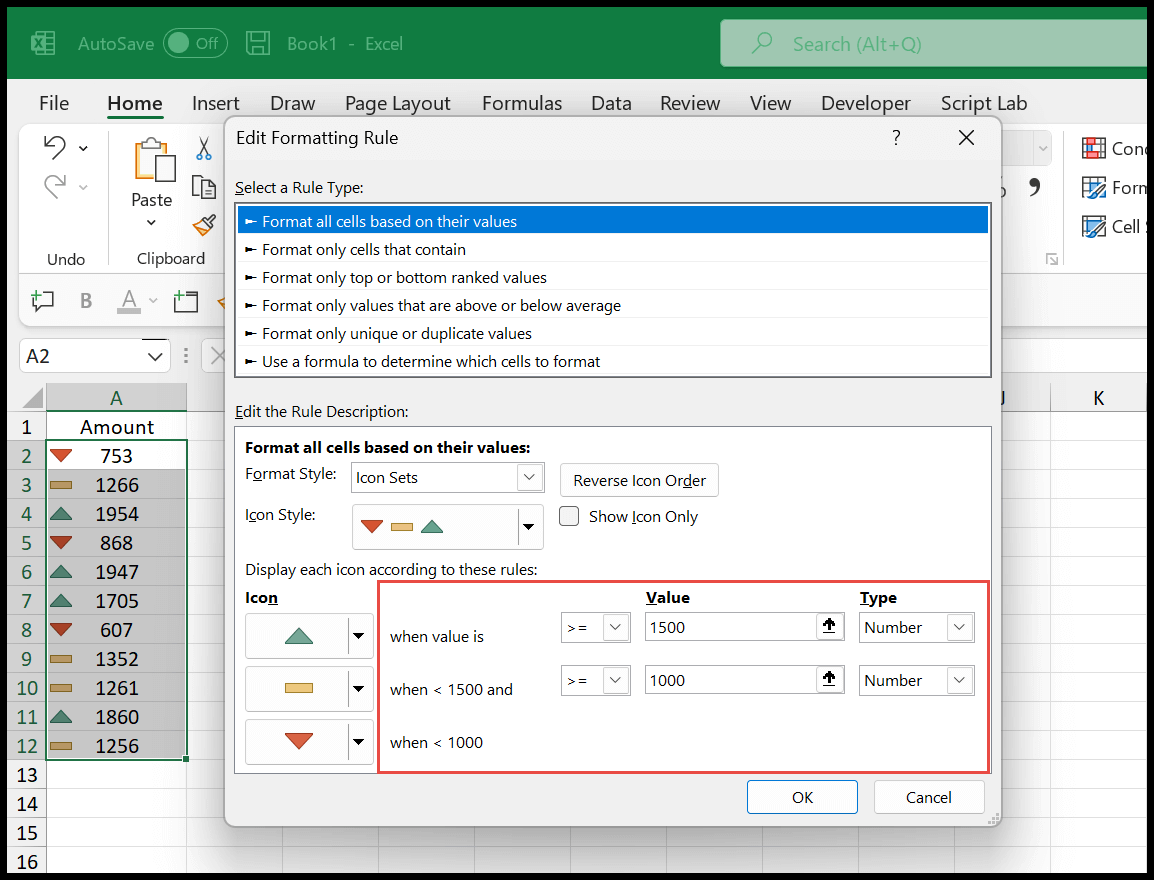1154x880 pixels.
Task: Click the Cut scissors icon
Action: (x=204, y=148)
